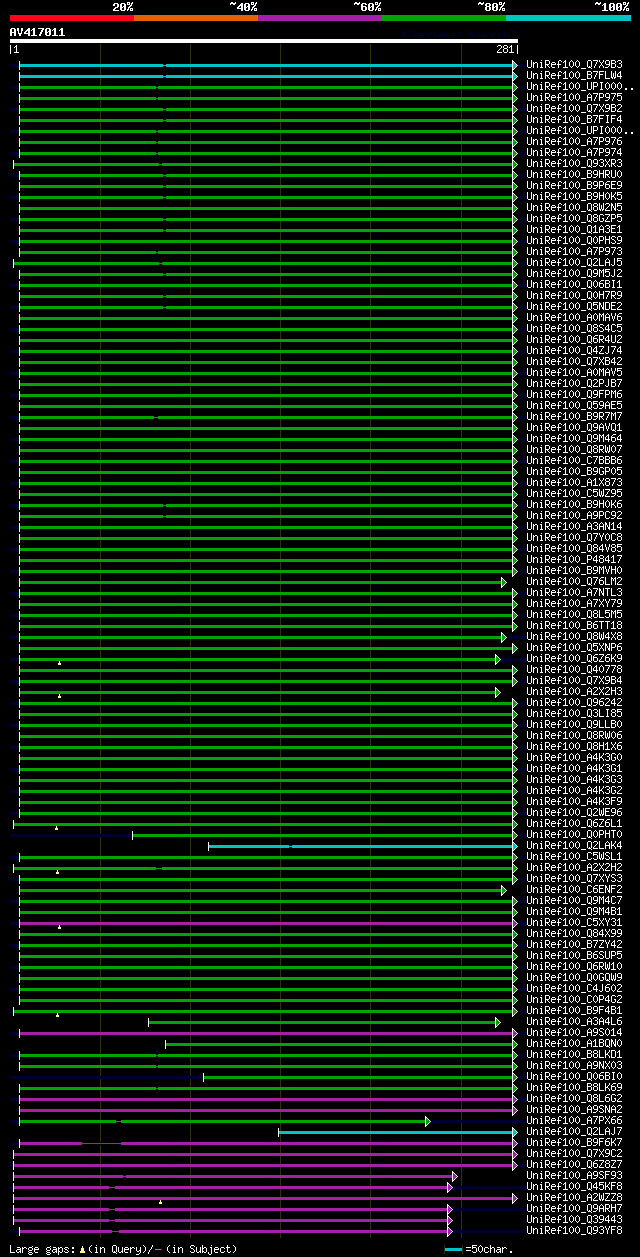Click the white query ruler bar under AV417011

(264, 41)
